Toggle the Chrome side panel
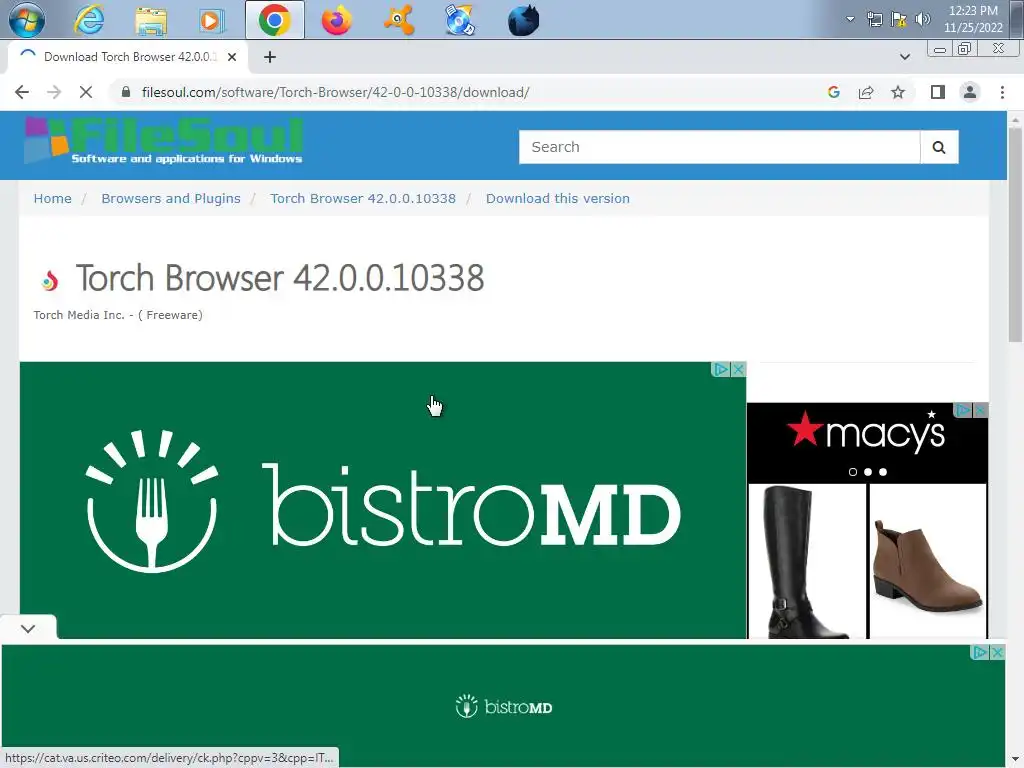The image size is (1024, 768). [938, 92]
